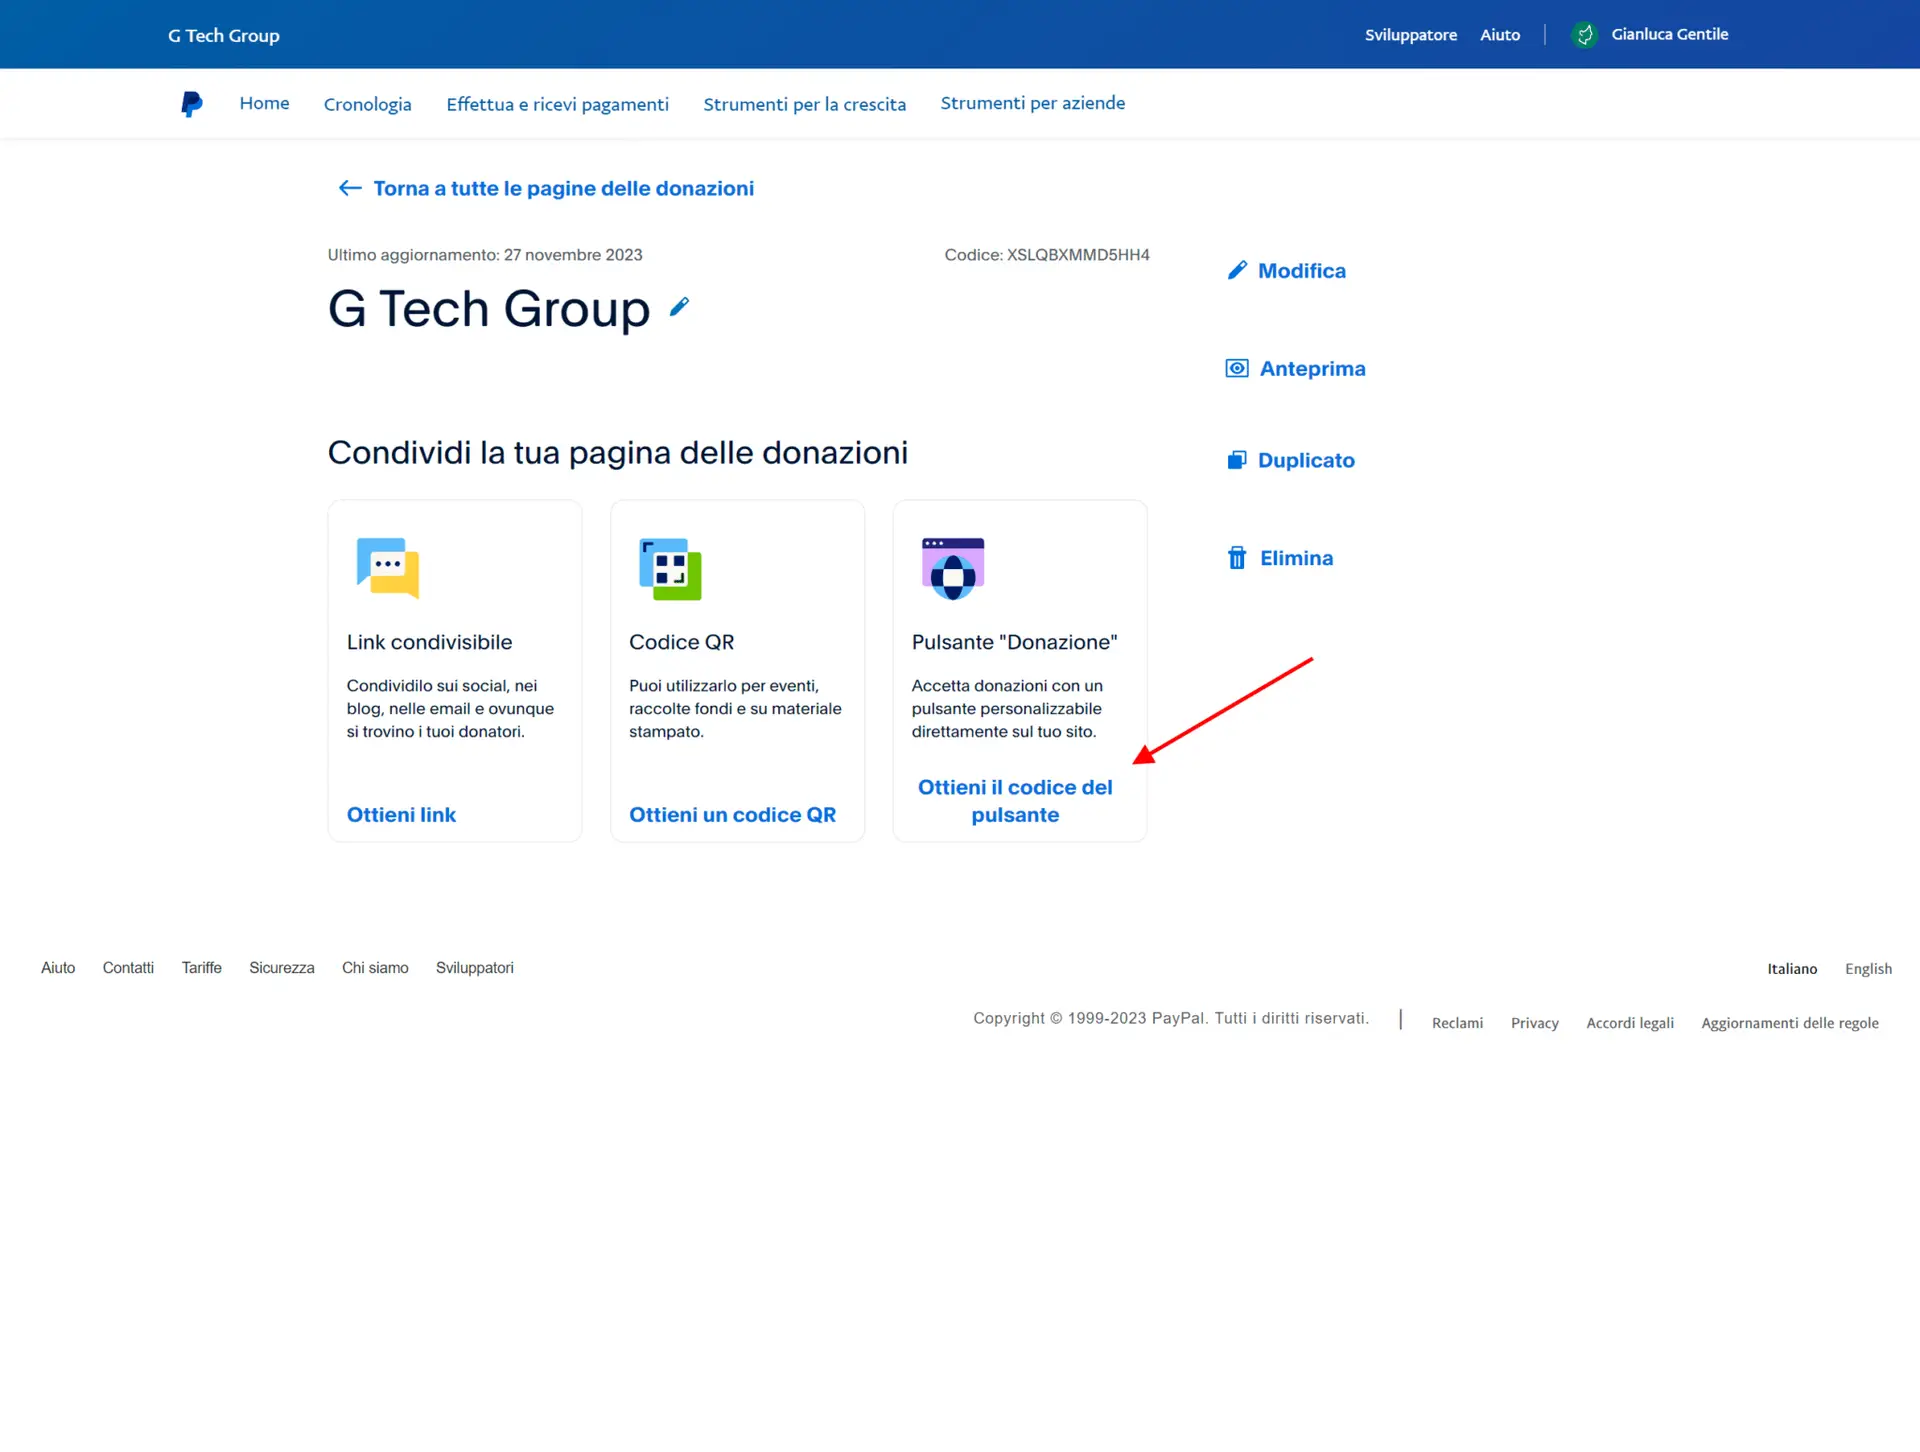Switch language to English
Screen dimensions: 1920x1452
(x=1868, y=969)
